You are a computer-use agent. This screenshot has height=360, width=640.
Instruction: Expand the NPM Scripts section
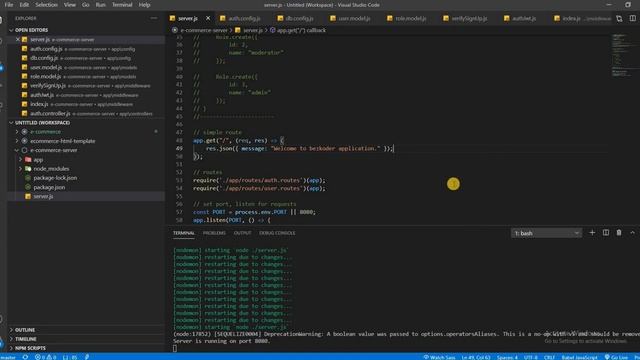[30, 348]
